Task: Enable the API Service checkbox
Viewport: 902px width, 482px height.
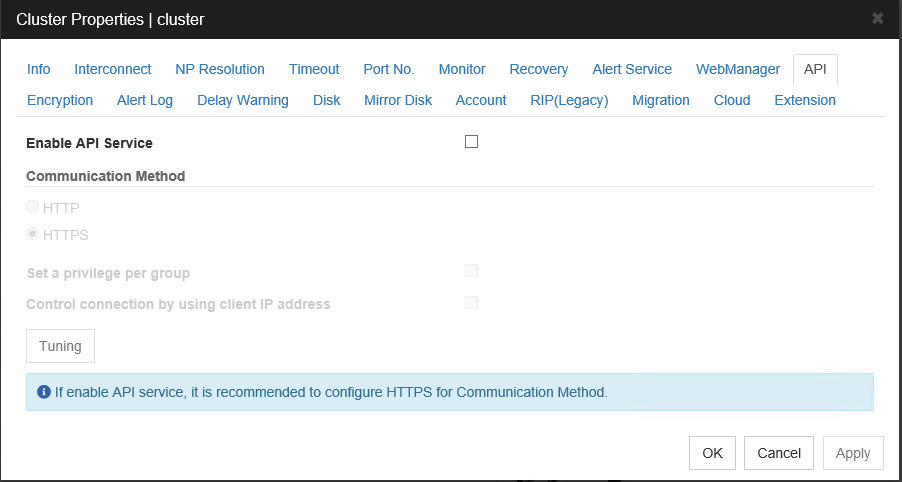Action: click(471, 142)
